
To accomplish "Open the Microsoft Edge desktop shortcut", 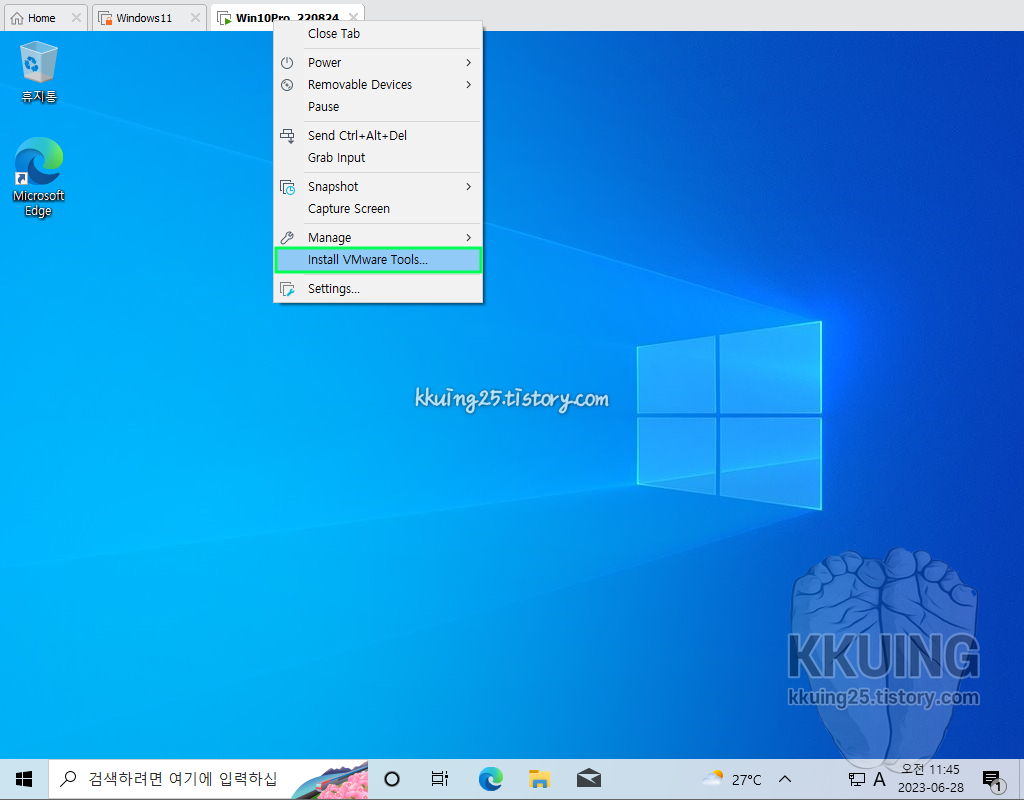I will point(39,176).
